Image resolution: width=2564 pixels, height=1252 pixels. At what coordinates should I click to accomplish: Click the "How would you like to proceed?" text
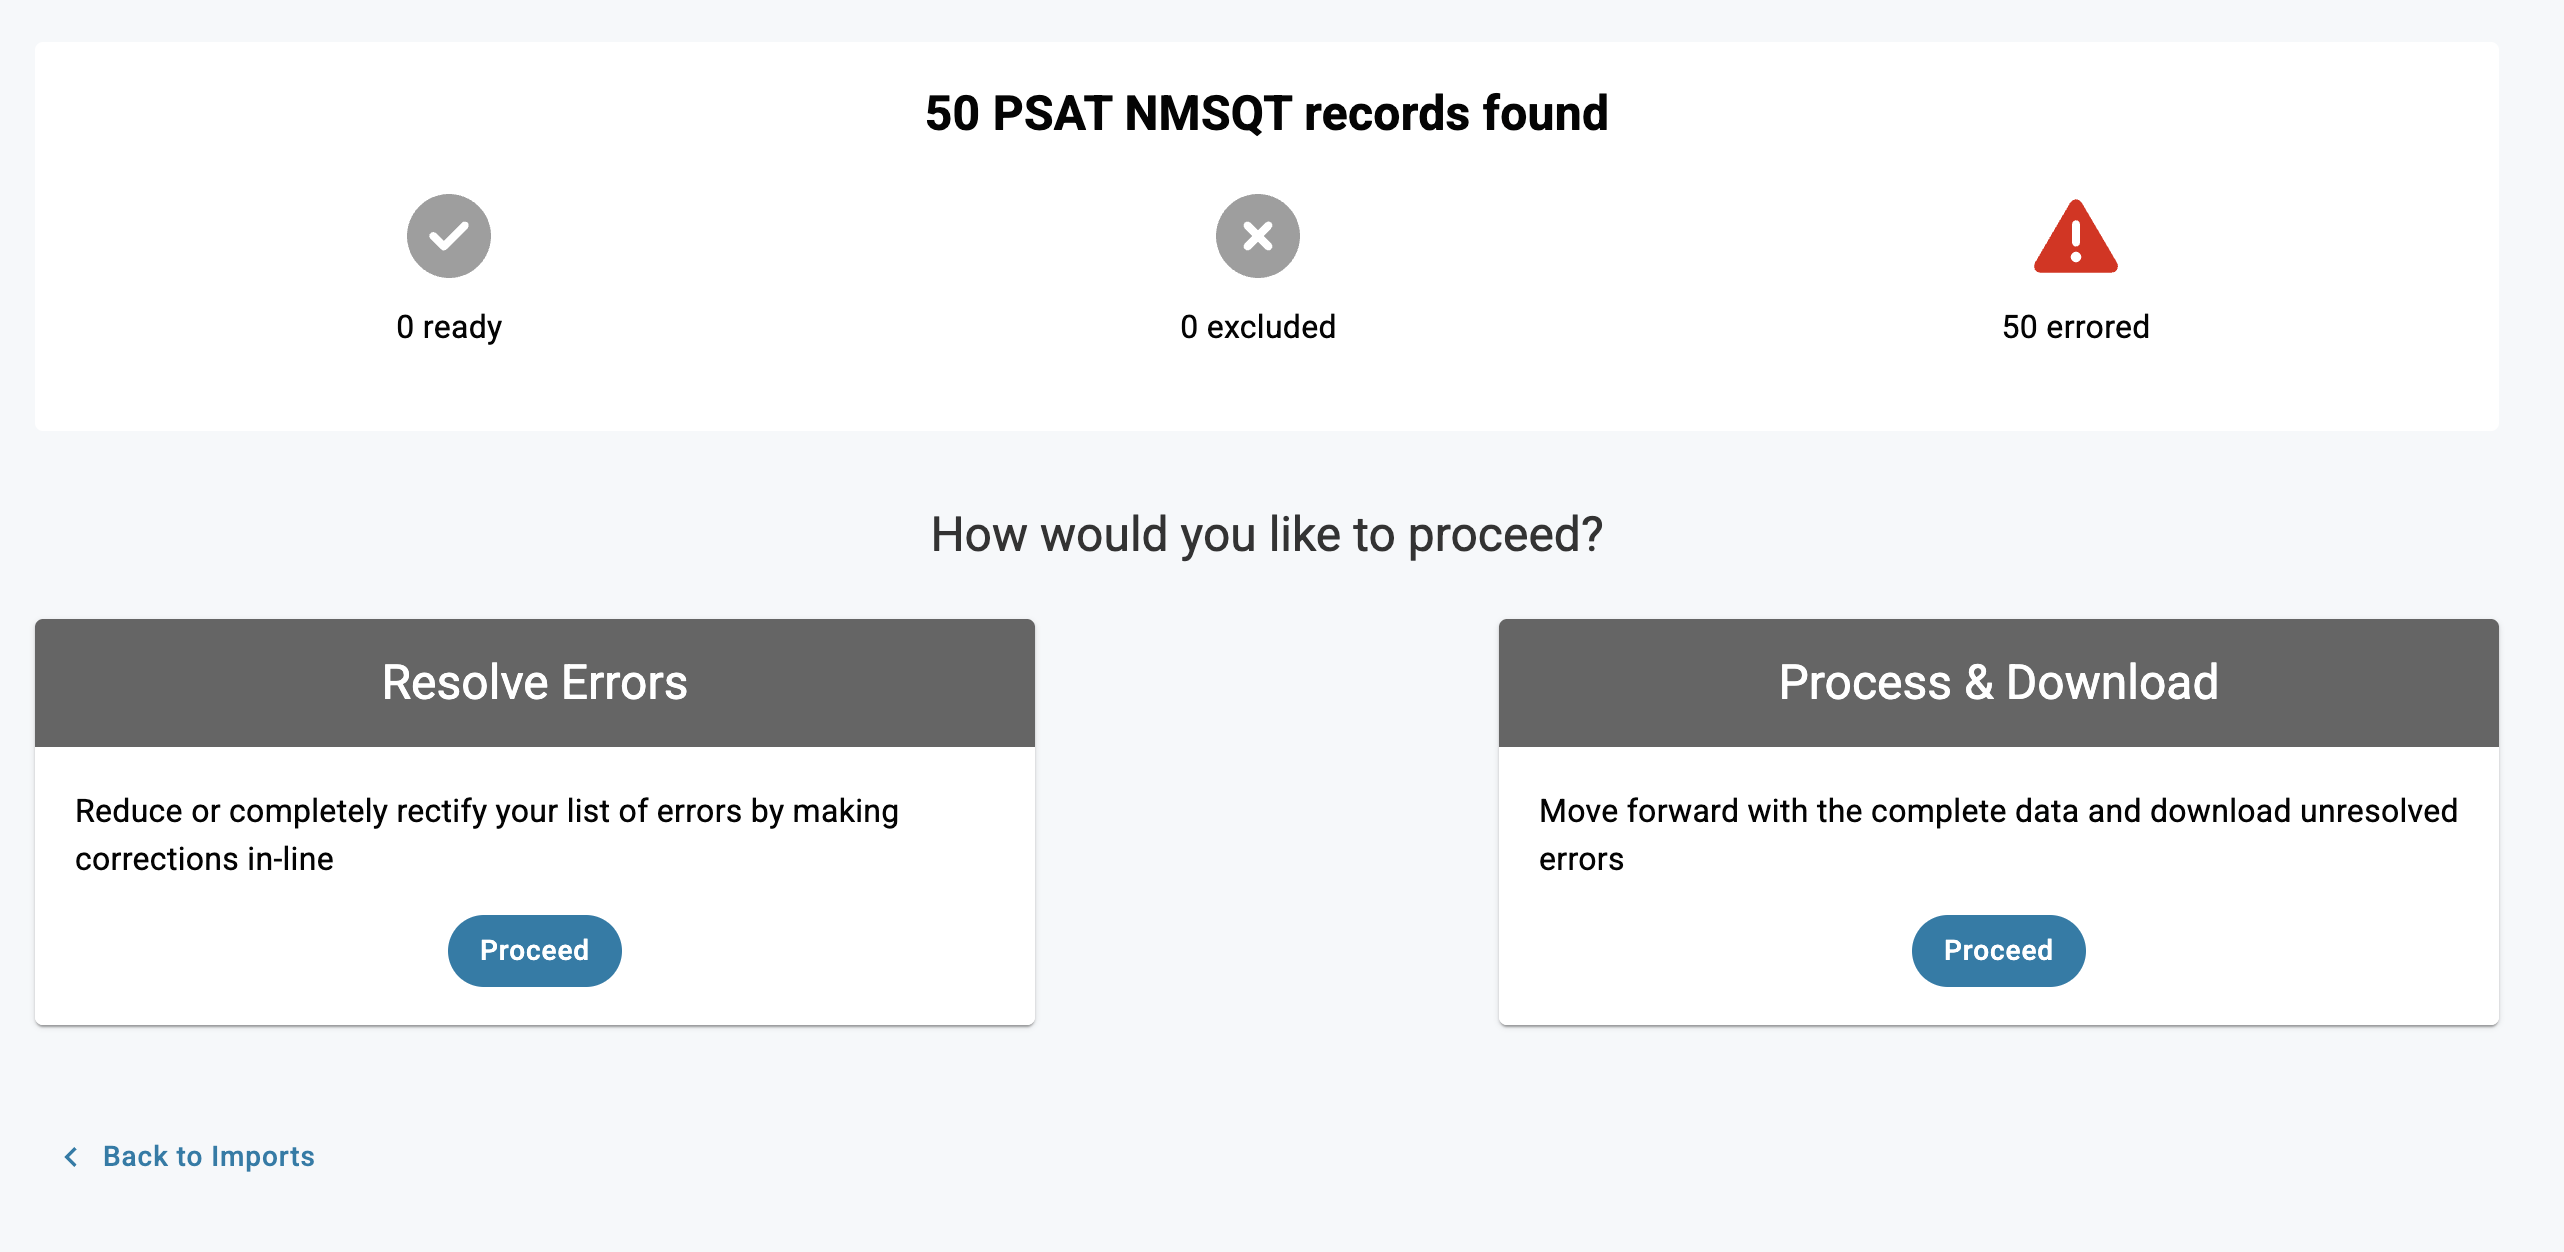click(x=1266, y=534)
